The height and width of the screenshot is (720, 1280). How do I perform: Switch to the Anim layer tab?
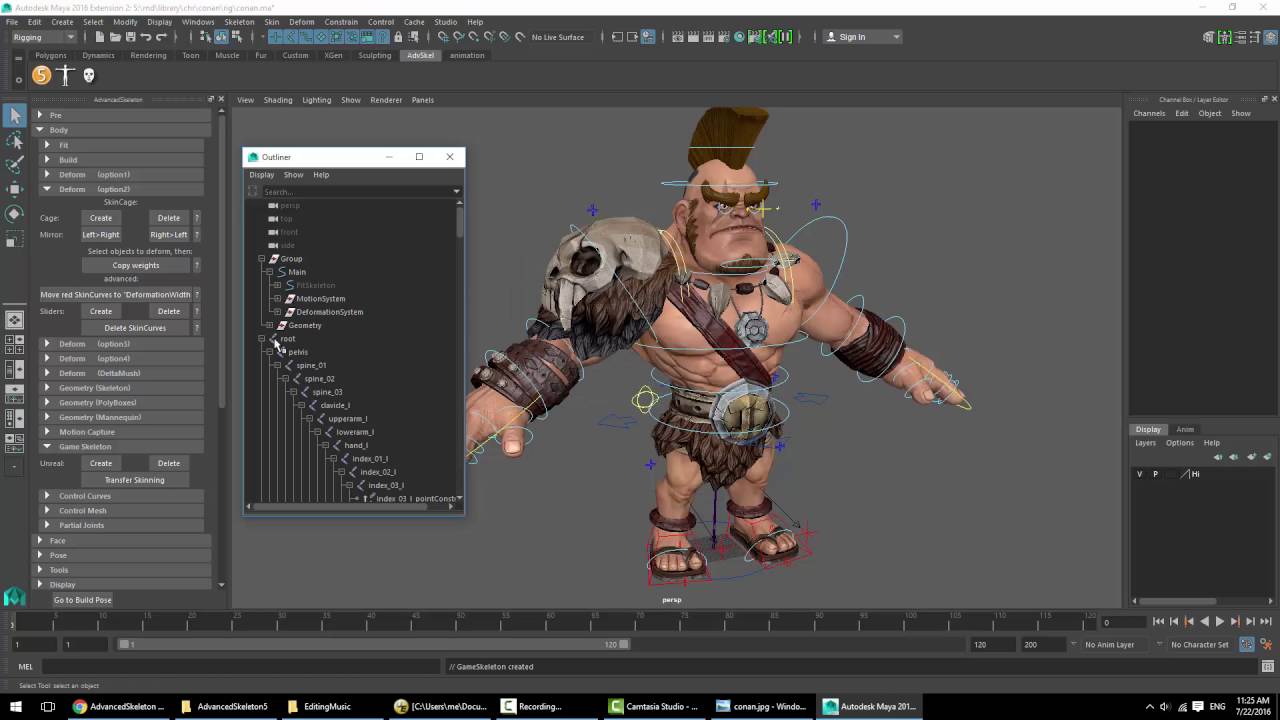point(1185,430)
